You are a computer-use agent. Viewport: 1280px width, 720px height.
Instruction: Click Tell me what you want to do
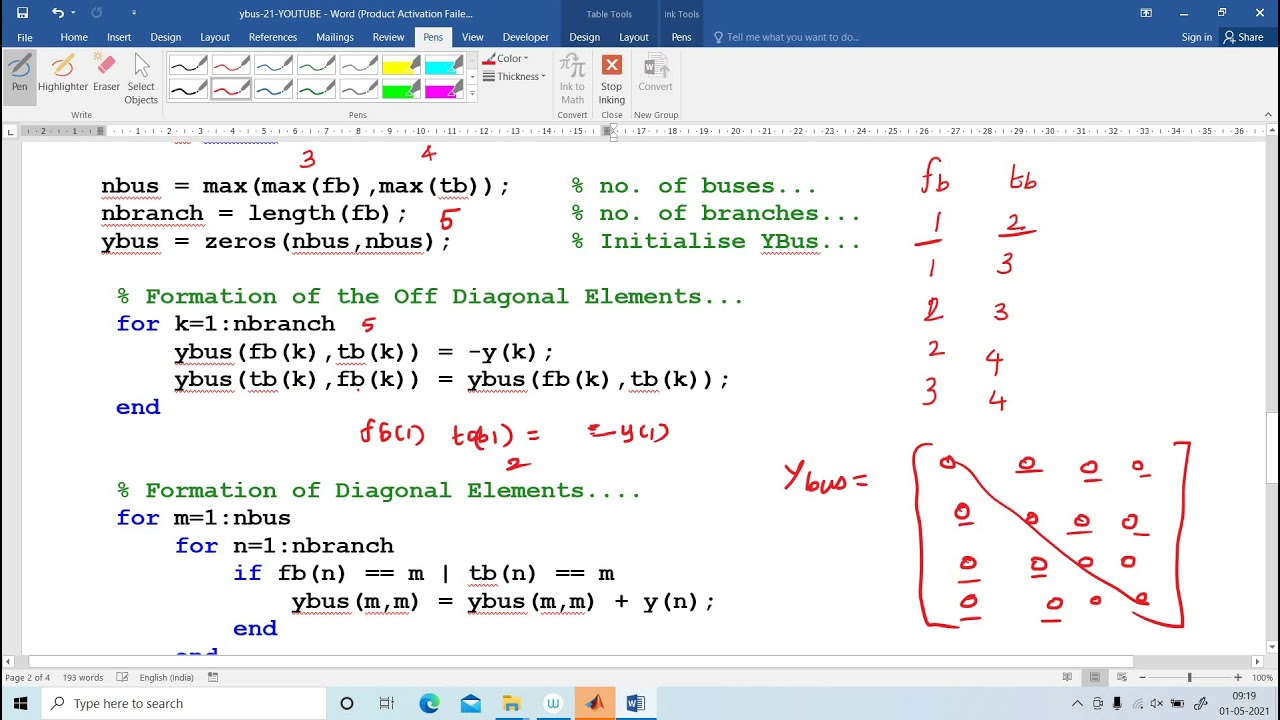[786, 37]
